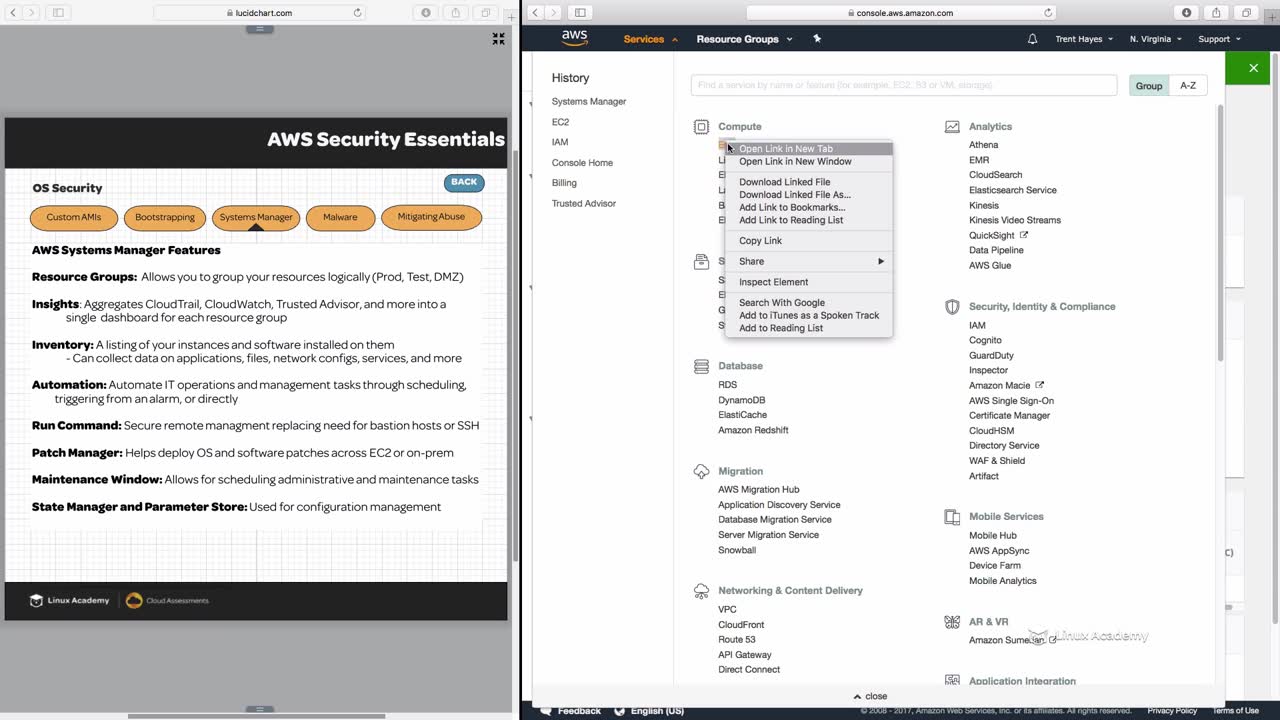Click the Networking & Content Delivery icon
This screenshot has height=720, width=1280.
pyautogui.click(x=701, y=591)
